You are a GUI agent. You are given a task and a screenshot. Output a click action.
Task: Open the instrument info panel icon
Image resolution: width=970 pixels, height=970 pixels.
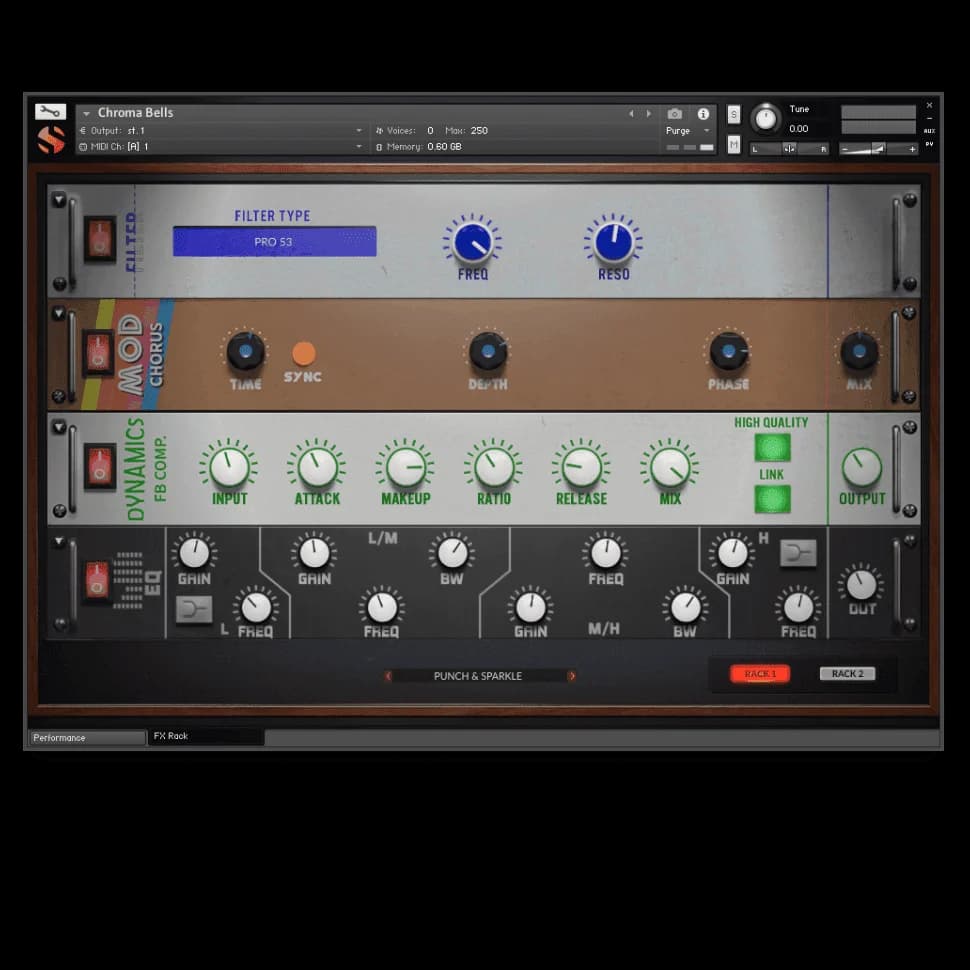703,114
